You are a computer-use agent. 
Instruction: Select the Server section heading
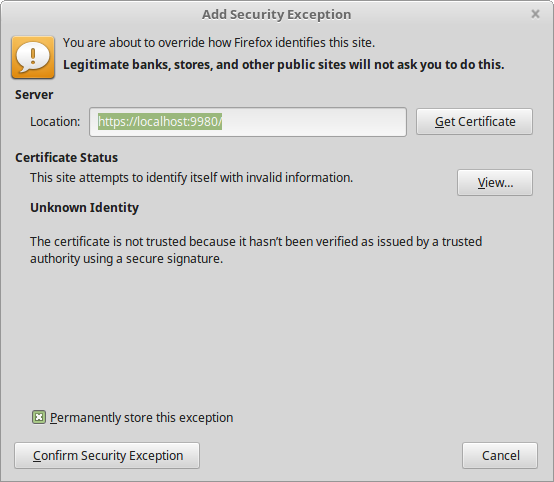click(34, 95)
